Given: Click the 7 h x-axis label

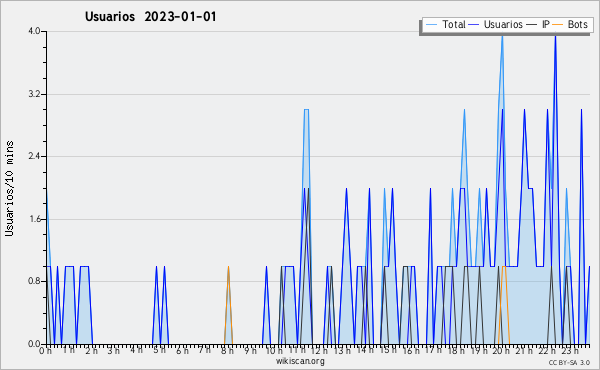Looking at the screenshot, I should tap(204, 350).
